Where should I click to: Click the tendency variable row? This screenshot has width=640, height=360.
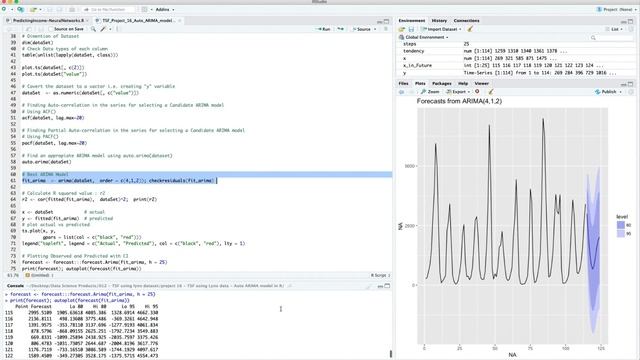coord(516,51)
